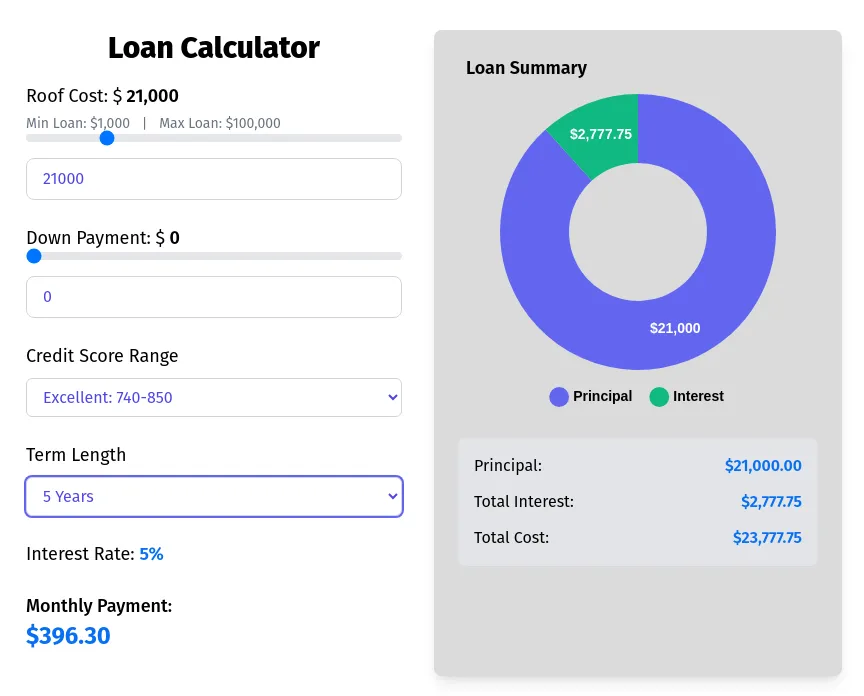Click the Loan Summary heading
The height and width of the screenshot is (696, 864).
[526, 68]
